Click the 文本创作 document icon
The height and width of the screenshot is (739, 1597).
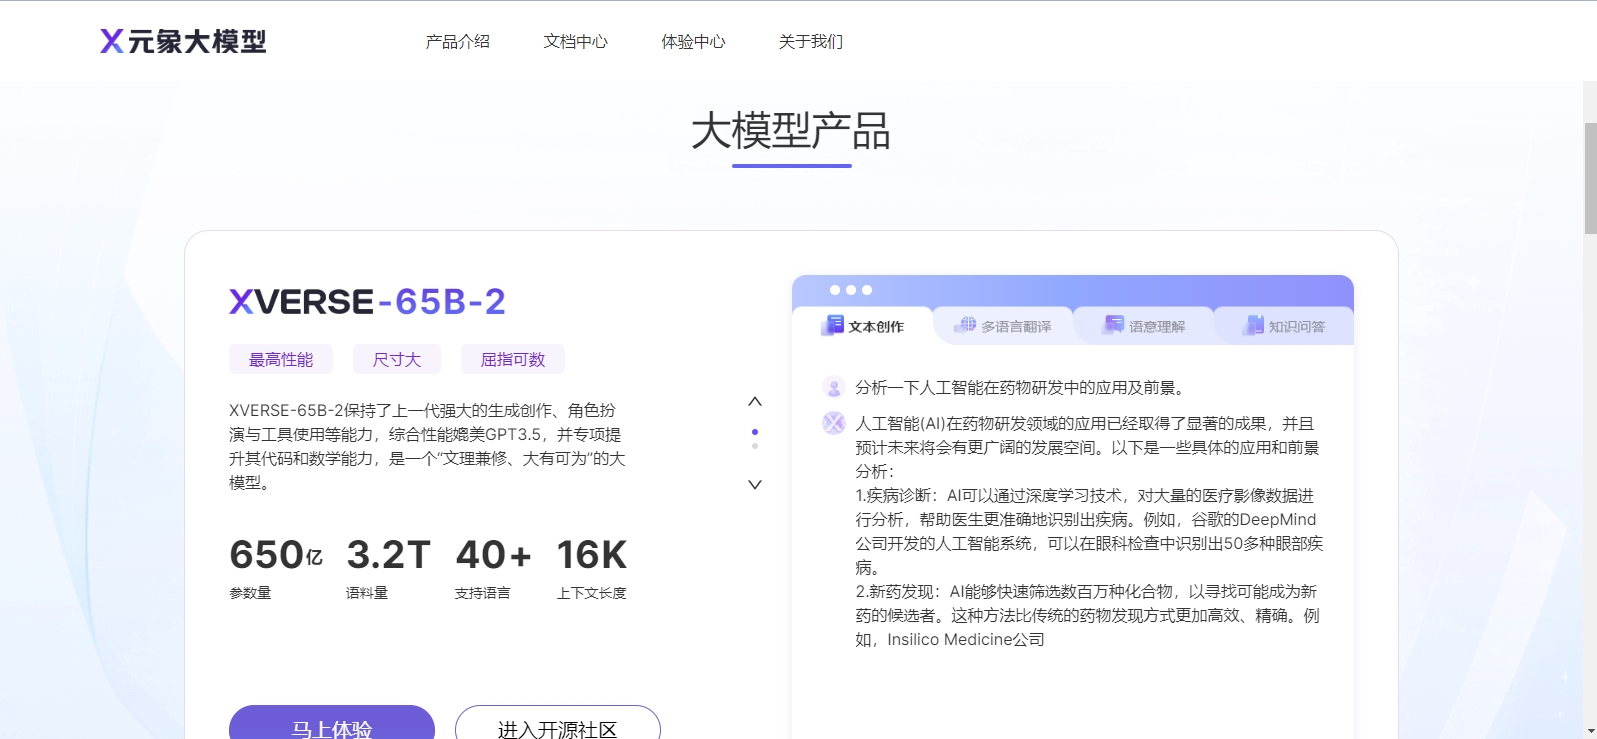coord(832,325)
